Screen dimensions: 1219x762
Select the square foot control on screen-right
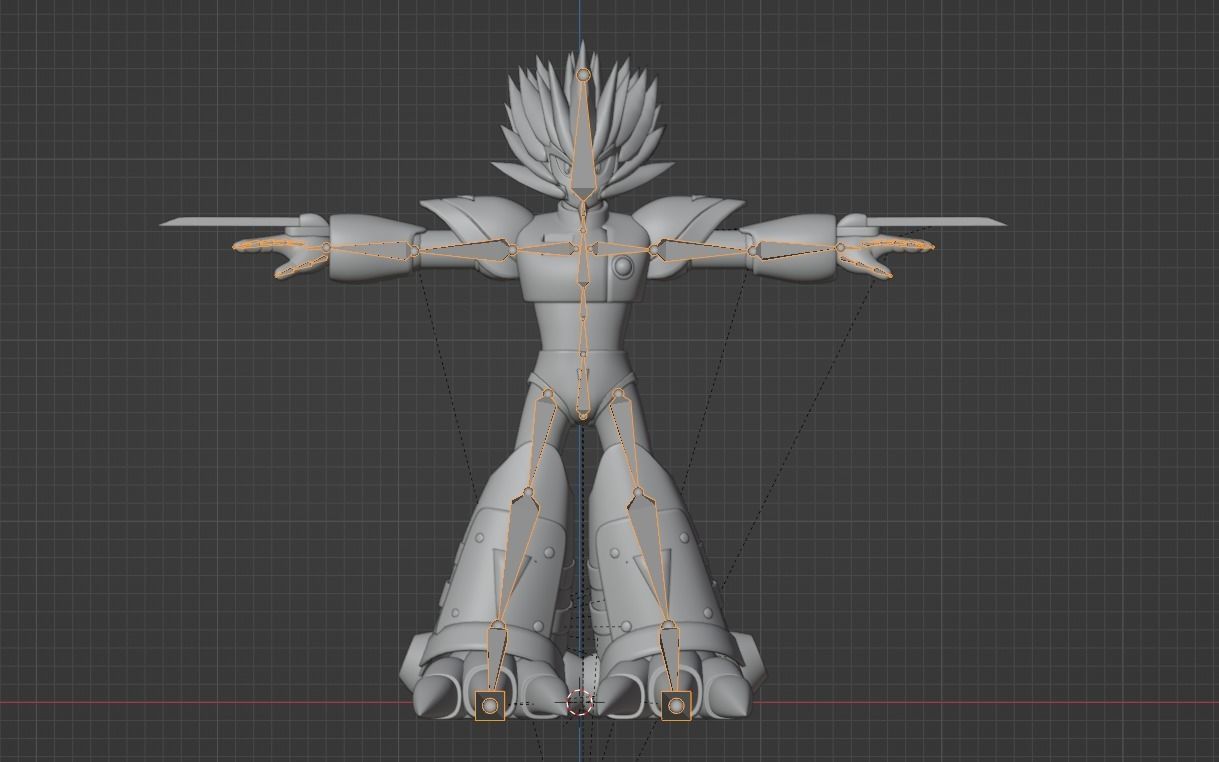click(x=676, y=706)
